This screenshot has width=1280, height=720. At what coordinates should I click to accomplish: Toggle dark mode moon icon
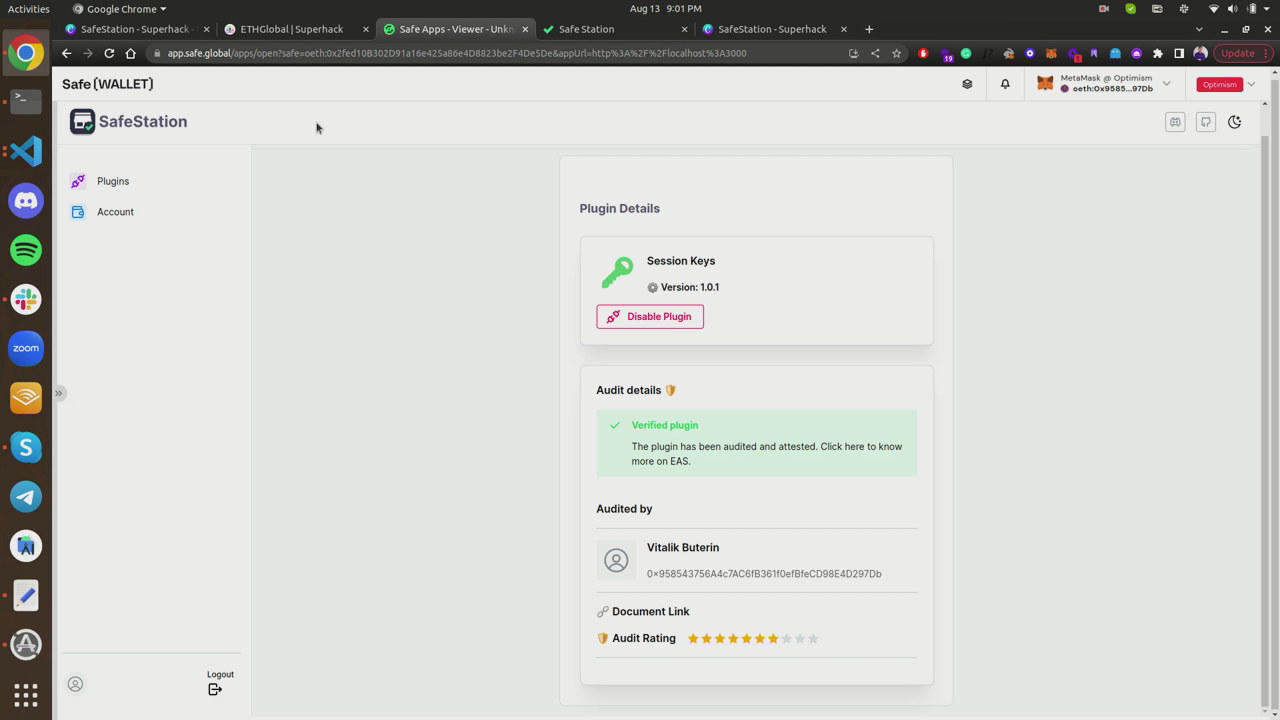point(1235,122)
